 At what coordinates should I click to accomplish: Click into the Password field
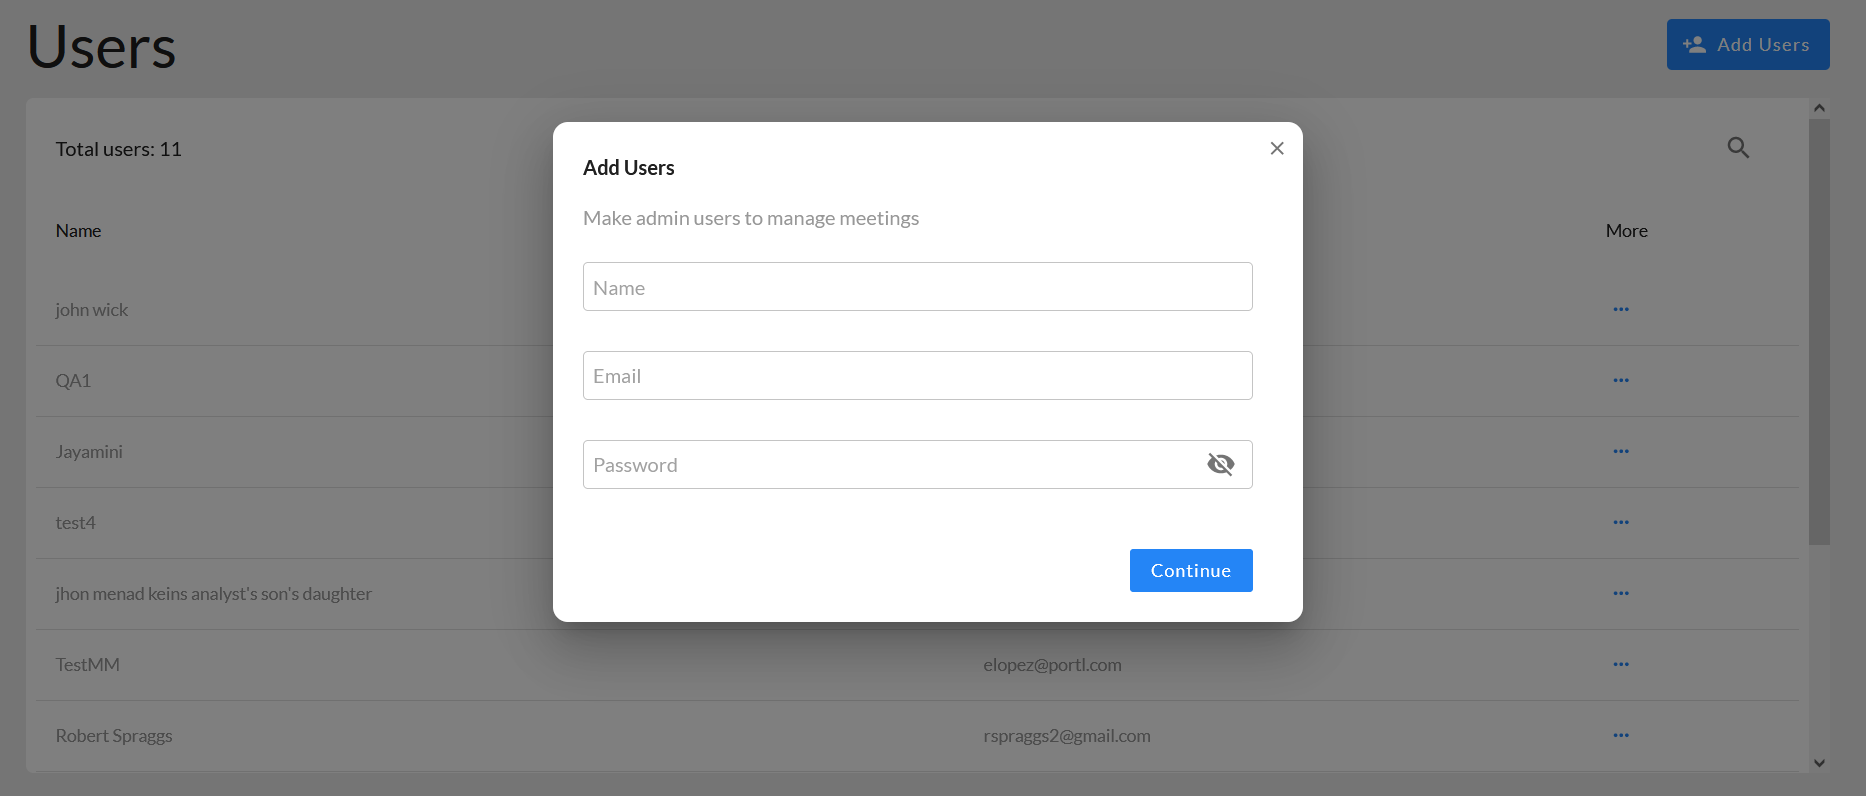(x=890, y=465)
